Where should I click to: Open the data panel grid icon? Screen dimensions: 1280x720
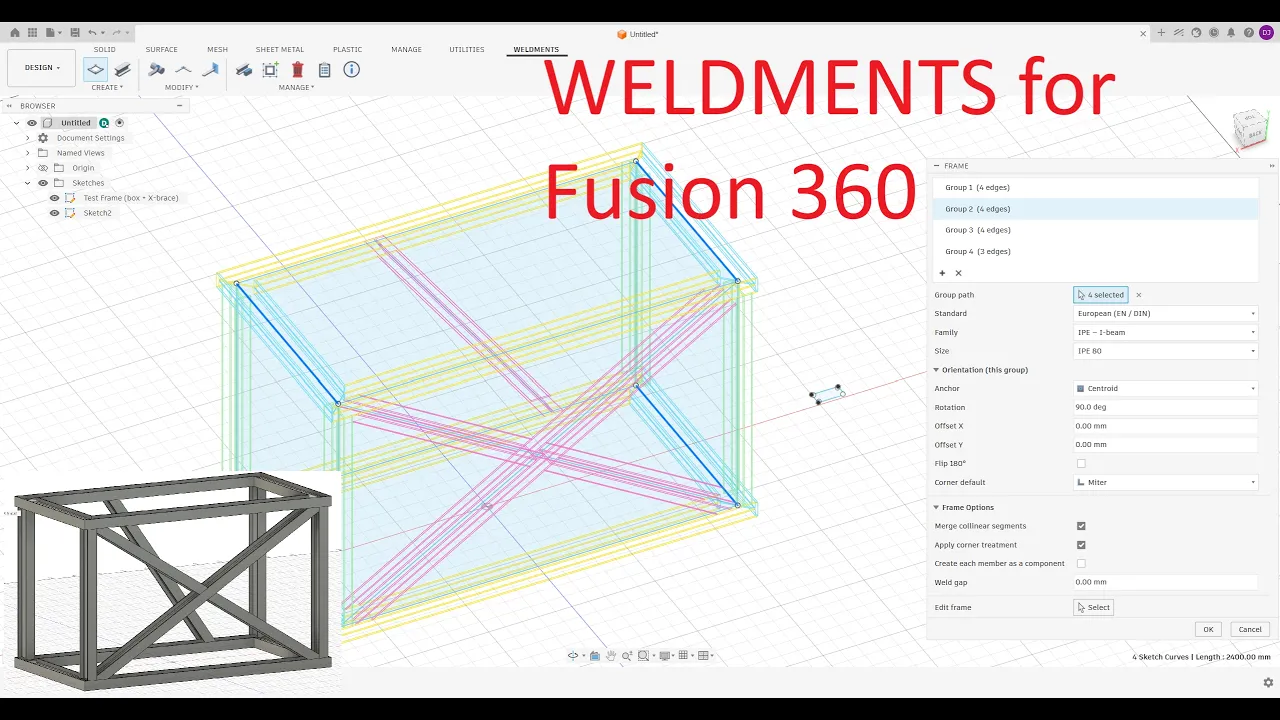(x=35, y=33)
